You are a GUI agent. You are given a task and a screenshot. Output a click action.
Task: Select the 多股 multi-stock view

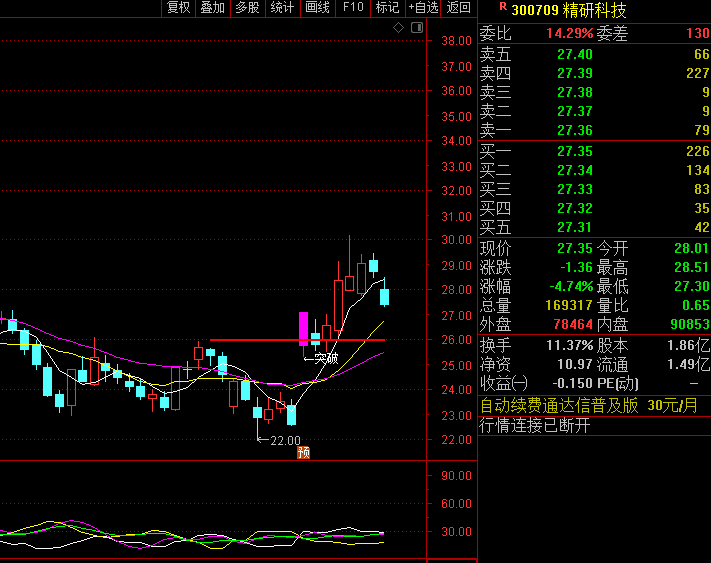(x=248, y=8)
